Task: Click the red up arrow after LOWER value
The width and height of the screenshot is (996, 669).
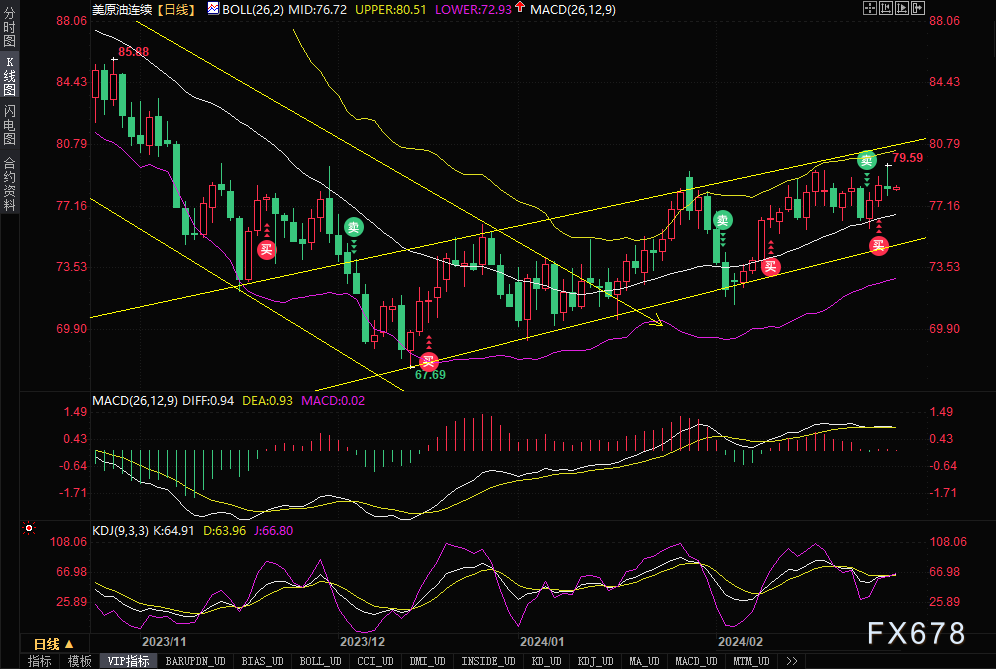Action: 520,8
